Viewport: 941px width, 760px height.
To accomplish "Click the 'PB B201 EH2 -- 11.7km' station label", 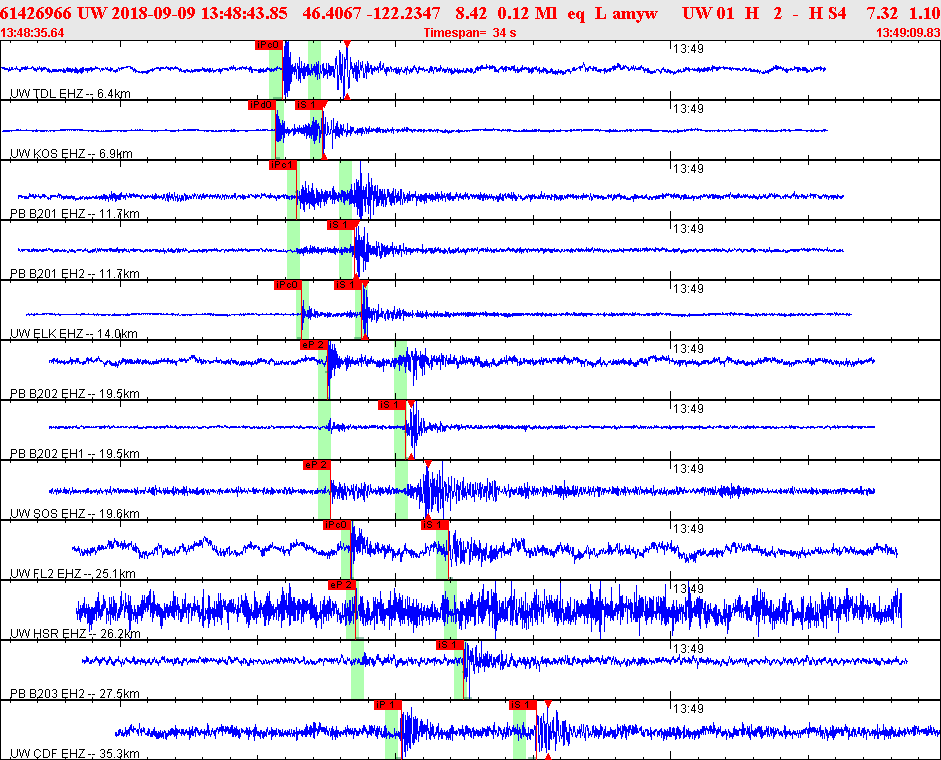I will (x=75, y=274).
